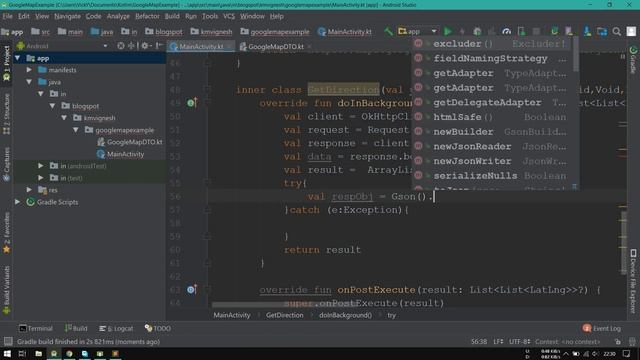Image resolution: width=640 pixels, height=360 pixels.
Task: Click UTF-8 encoding selector in status bar
Action: pyautogui.click(x=520, y=342)
